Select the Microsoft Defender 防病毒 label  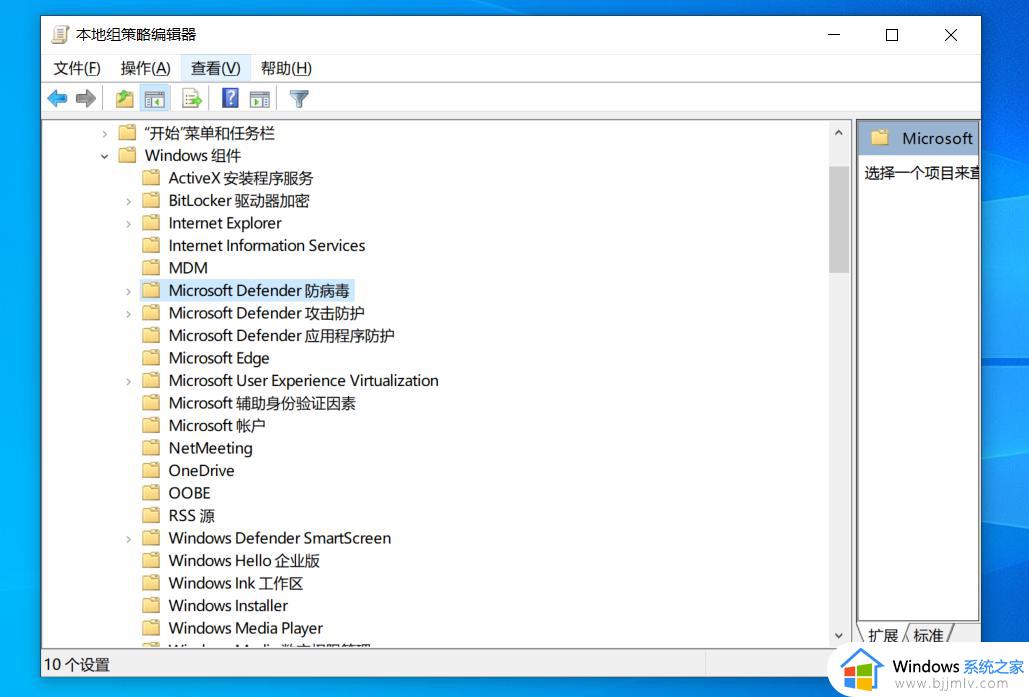click(x=259, y=290)
